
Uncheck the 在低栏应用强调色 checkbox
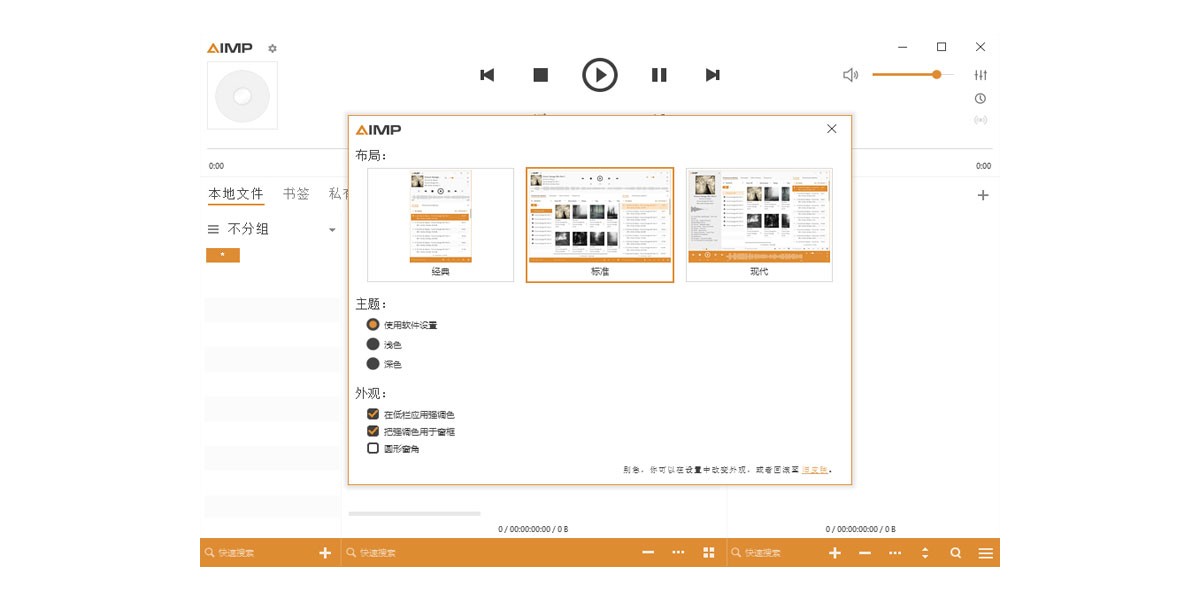coord(370,412)
